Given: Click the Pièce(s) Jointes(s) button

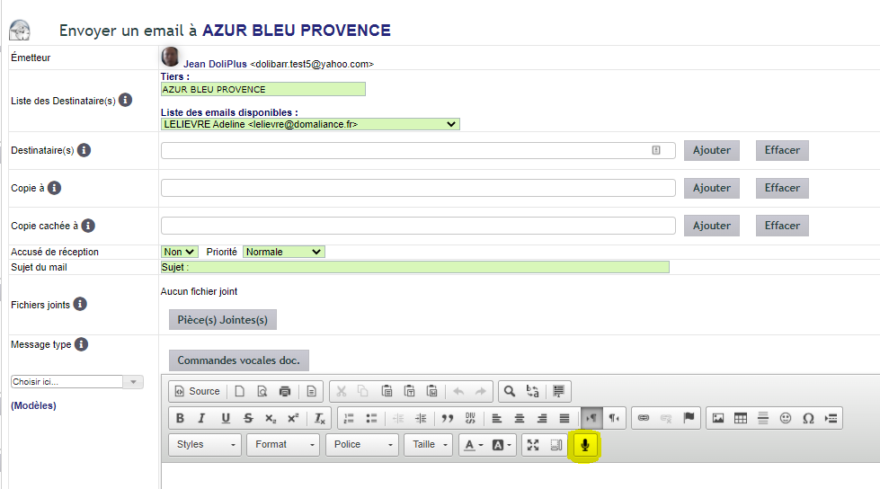Looking at the screenshot, I should click(x=223, y=320).
